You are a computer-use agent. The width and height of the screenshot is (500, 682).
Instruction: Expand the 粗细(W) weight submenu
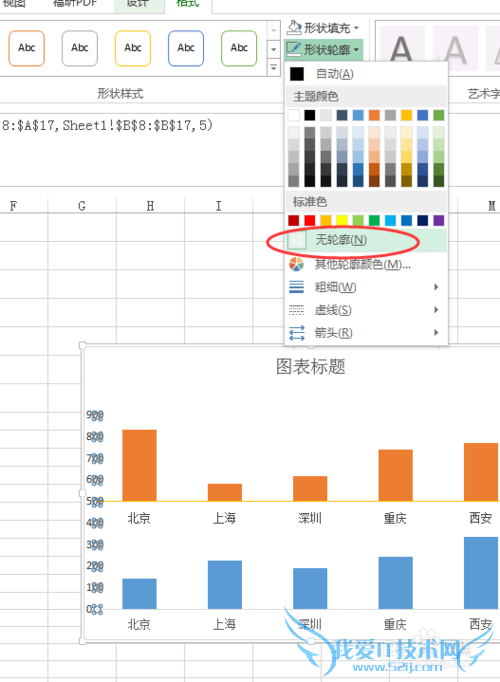(x=367, y=287)
